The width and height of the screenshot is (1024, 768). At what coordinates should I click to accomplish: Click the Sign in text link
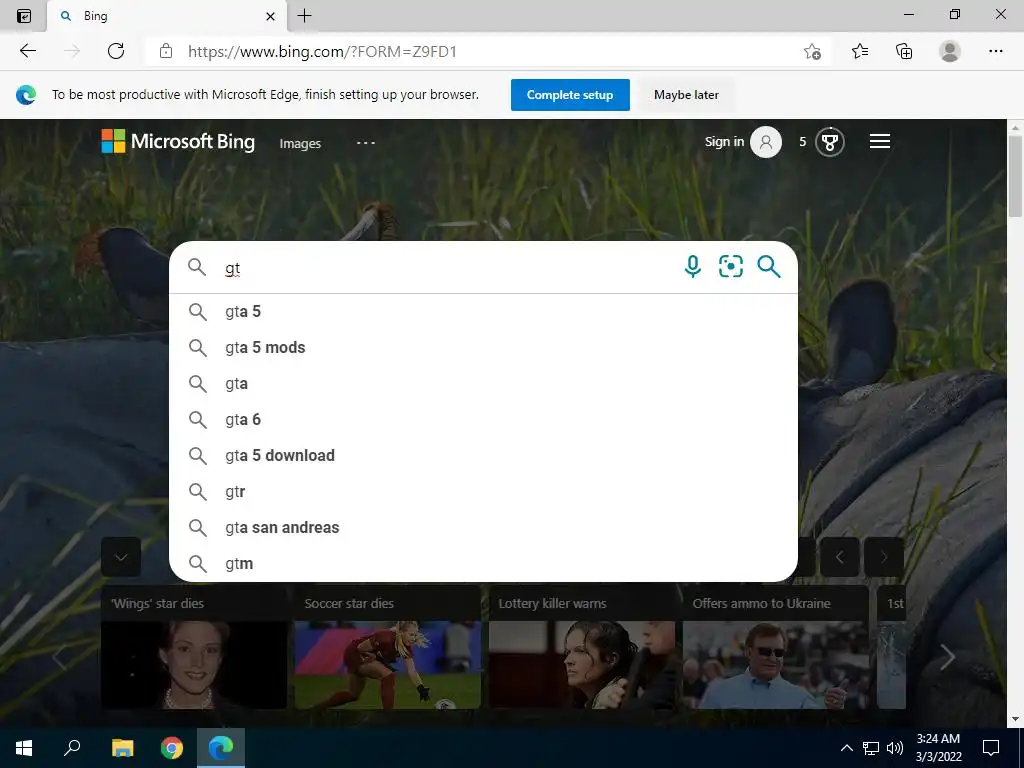pyautogui.click(x=724, y=142)
